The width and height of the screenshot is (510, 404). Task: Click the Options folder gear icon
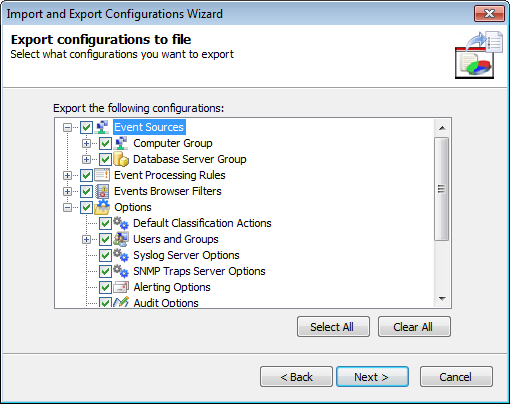(102, 207)
